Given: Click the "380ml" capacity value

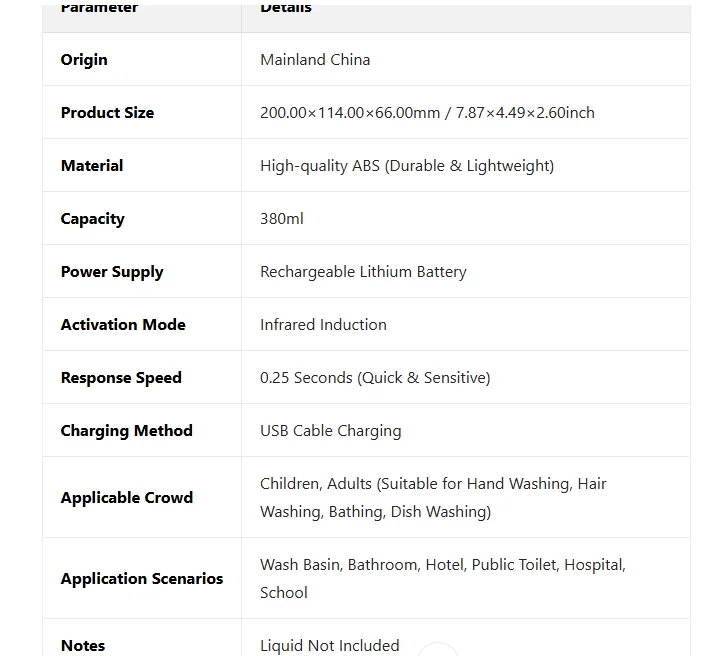Looking at the screenshot, I should click(282, 219).
